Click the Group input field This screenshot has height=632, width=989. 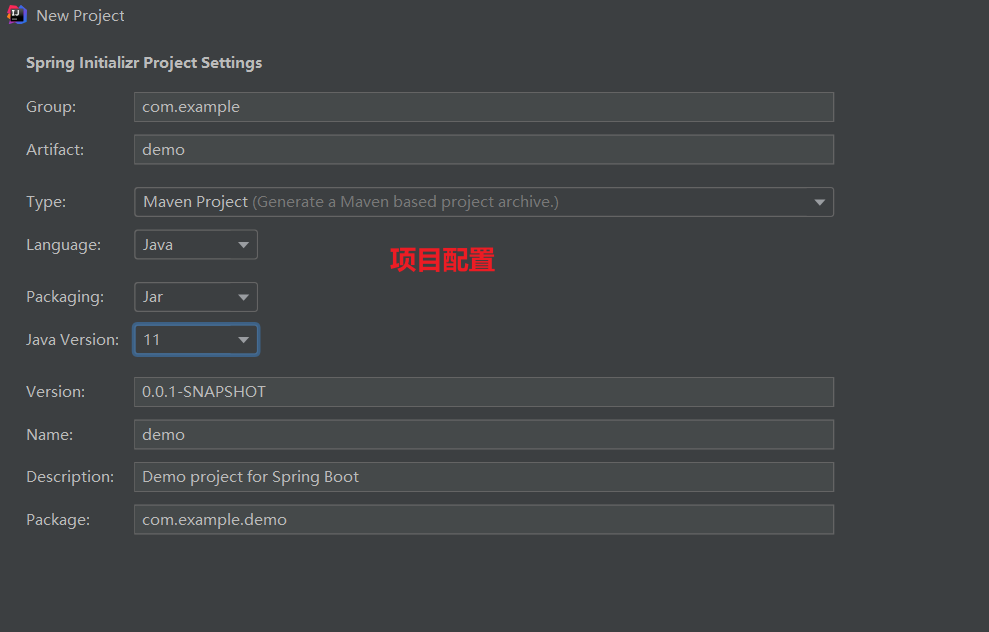484,107
